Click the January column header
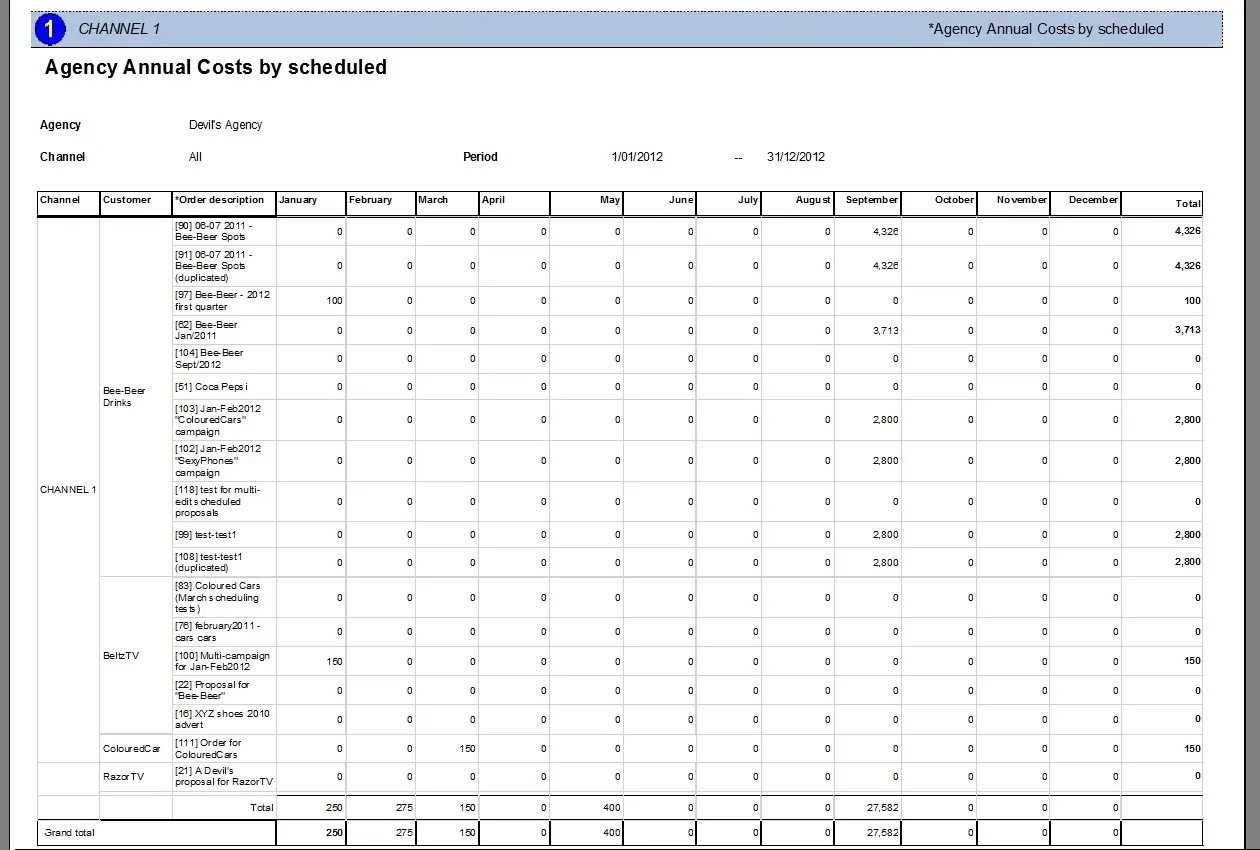Screen dimensions: 1260x850 point(298,200)
